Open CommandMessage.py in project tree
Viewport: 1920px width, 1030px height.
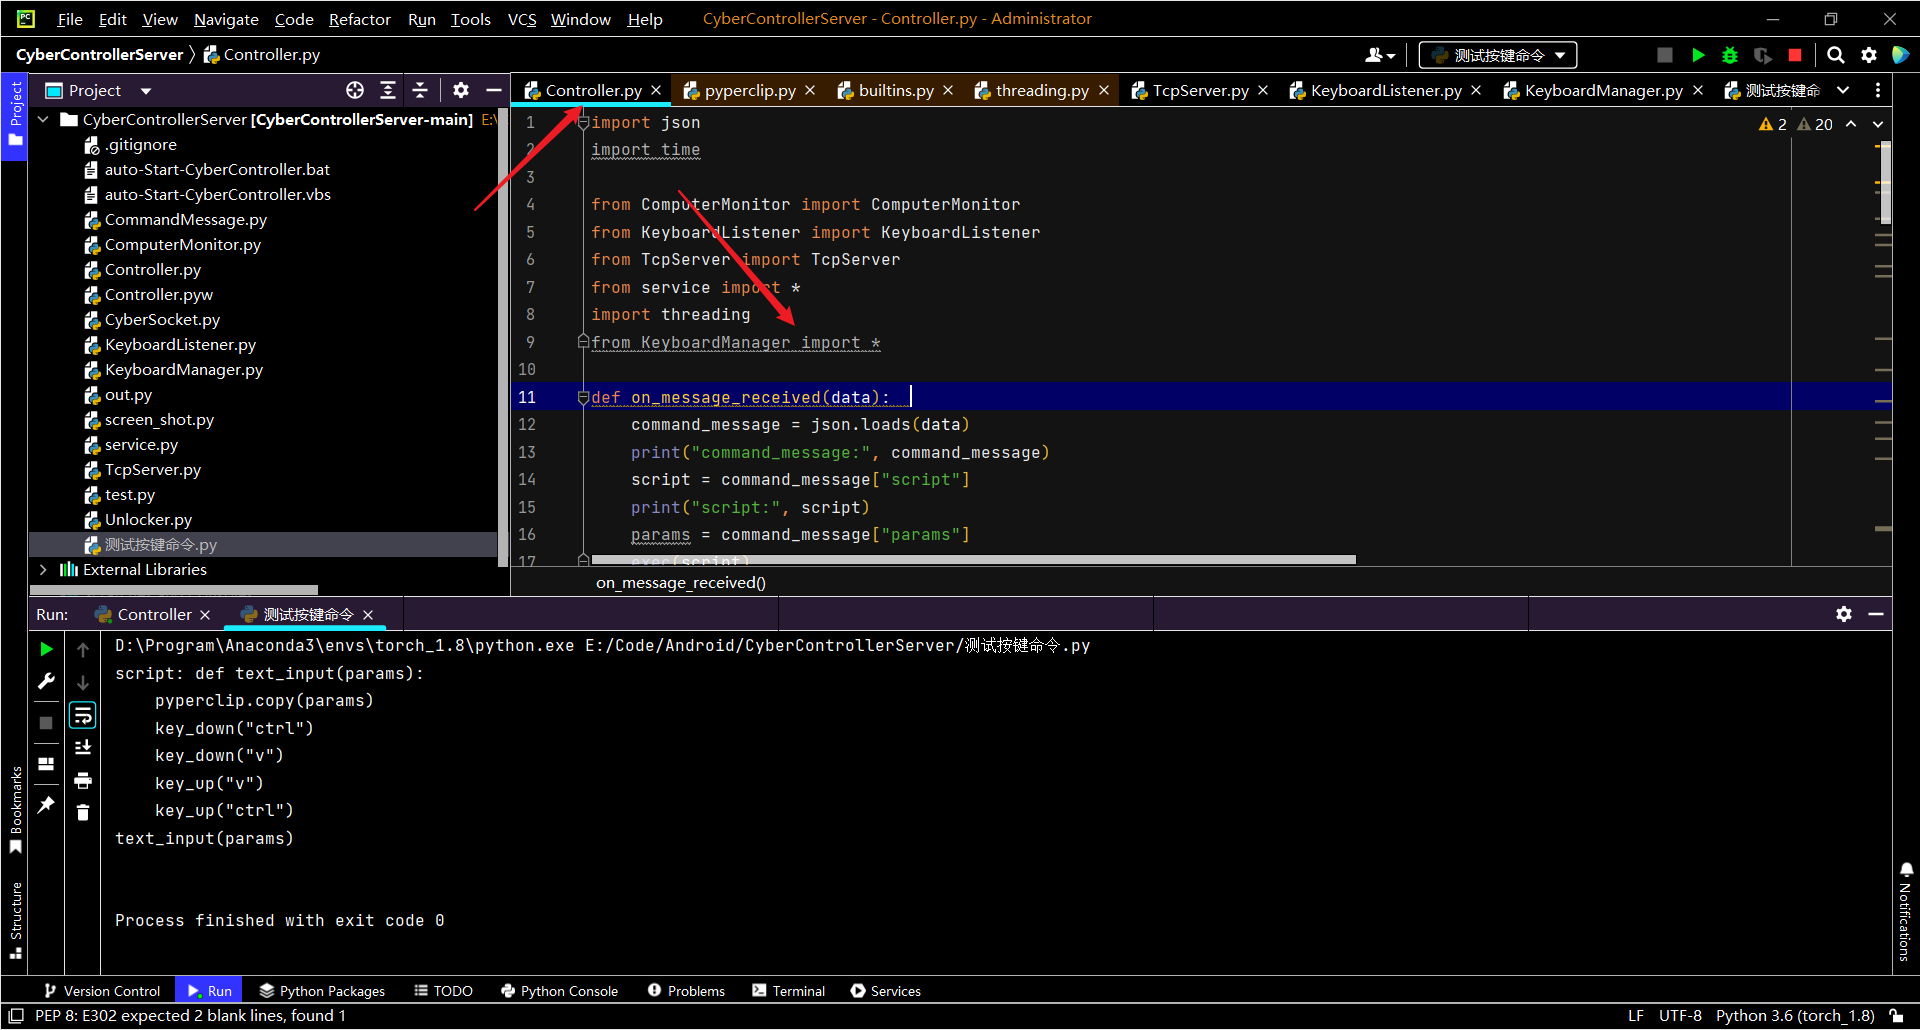click(x=185, y=219)
